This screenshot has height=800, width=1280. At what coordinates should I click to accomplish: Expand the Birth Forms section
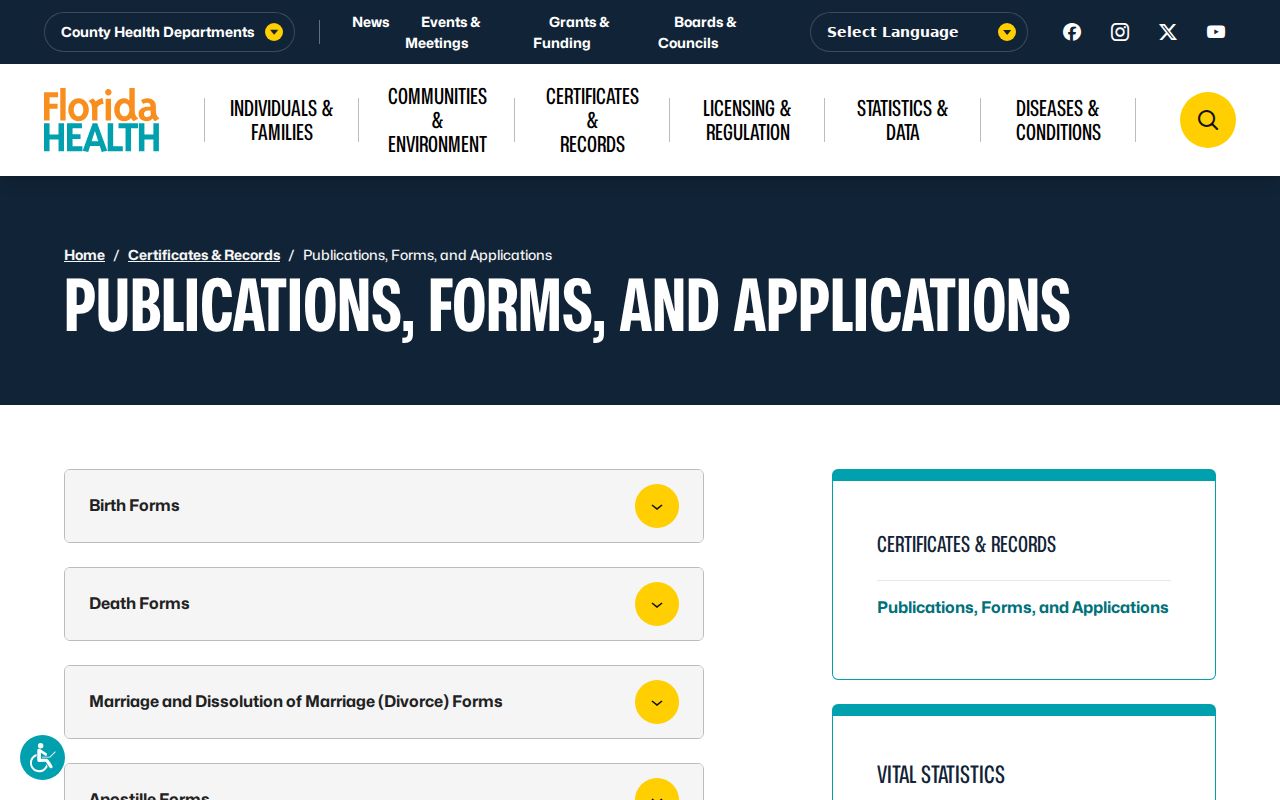click(x=384, y=506)
